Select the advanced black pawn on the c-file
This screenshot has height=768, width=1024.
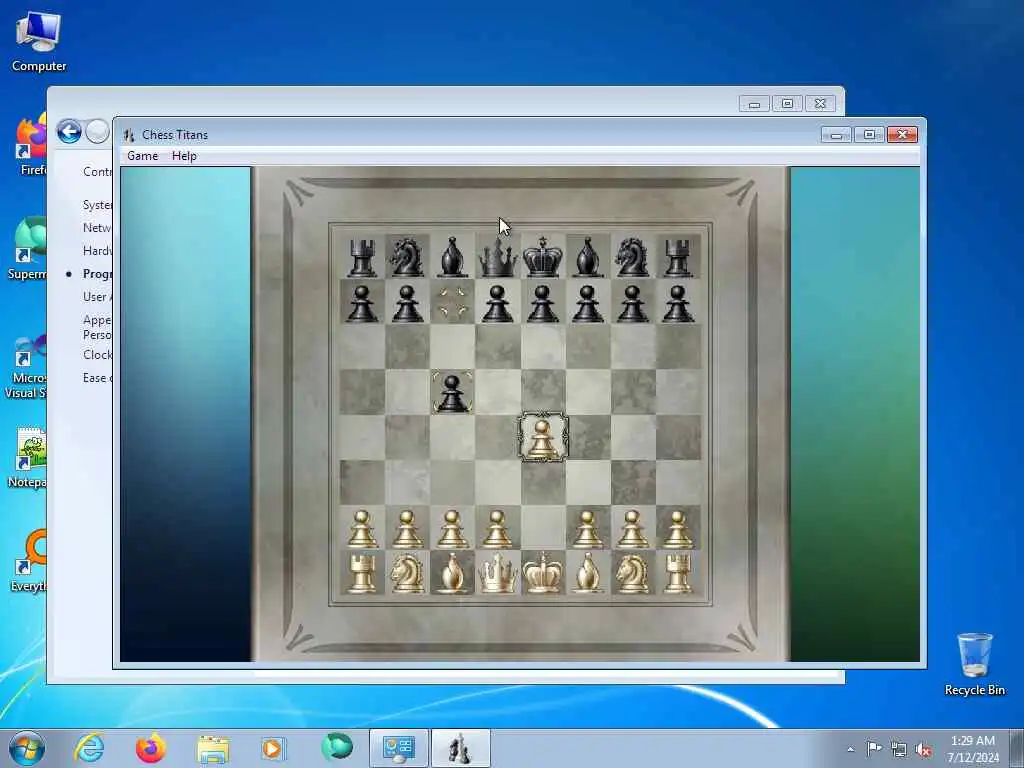click(x=452, y=393)
